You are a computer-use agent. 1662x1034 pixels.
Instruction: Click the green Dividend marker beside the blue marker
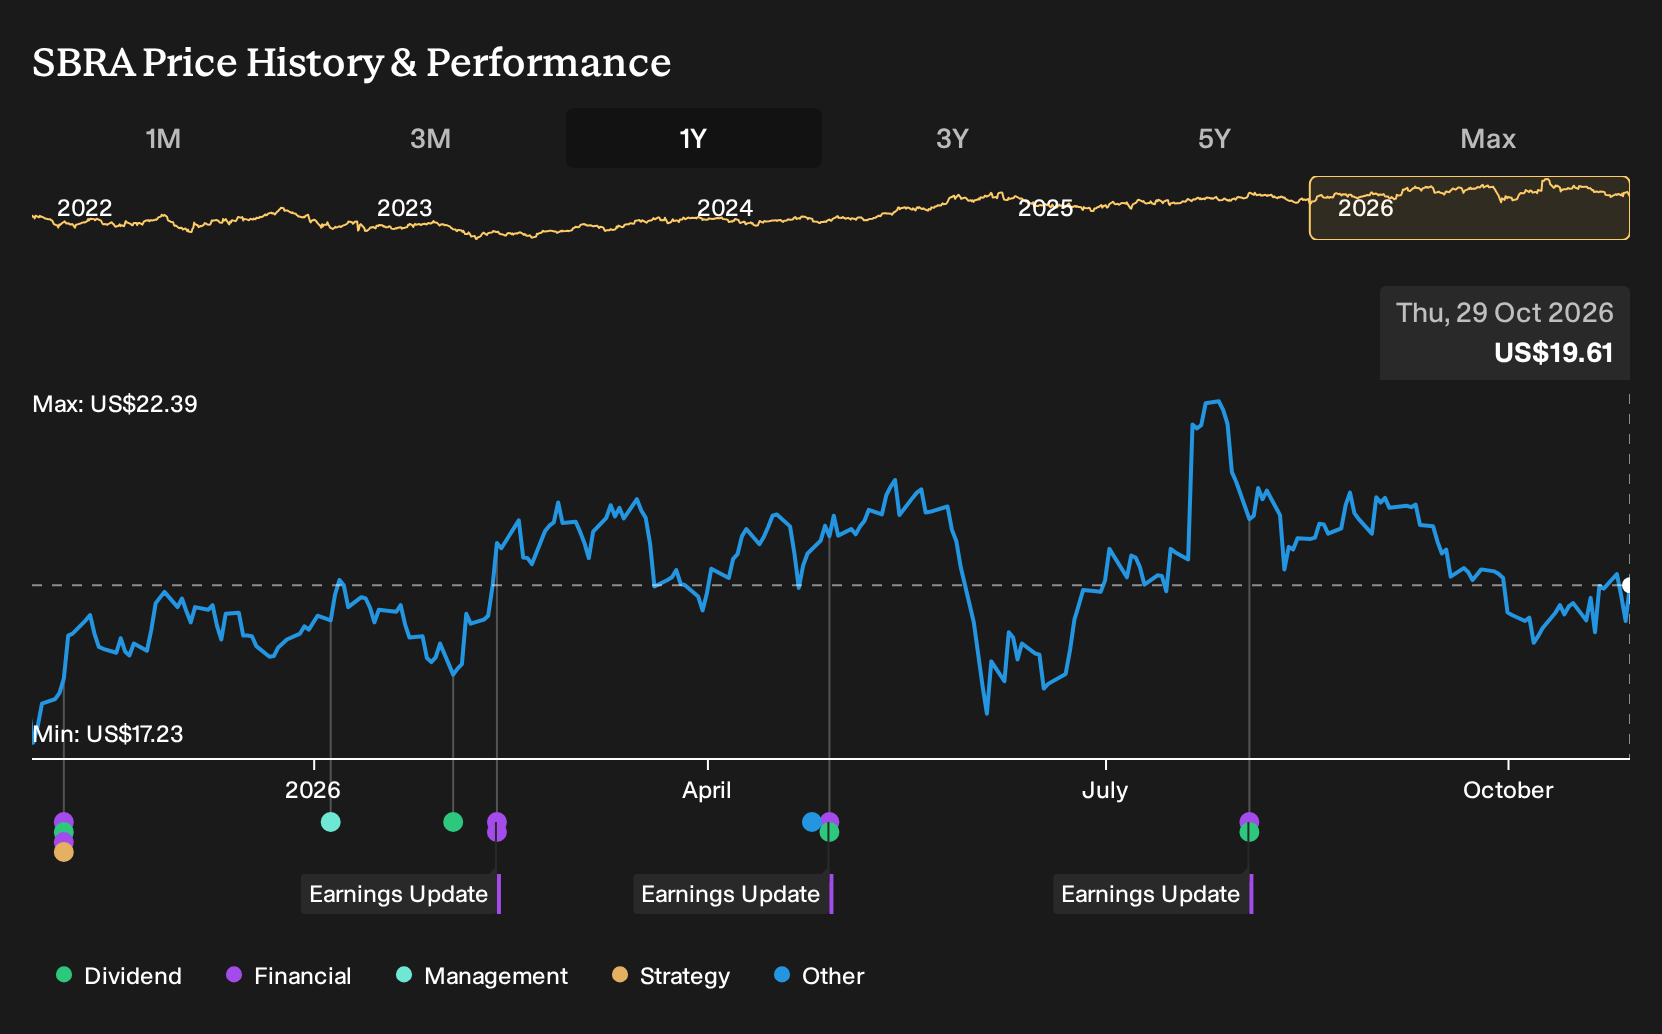point(829,832)
